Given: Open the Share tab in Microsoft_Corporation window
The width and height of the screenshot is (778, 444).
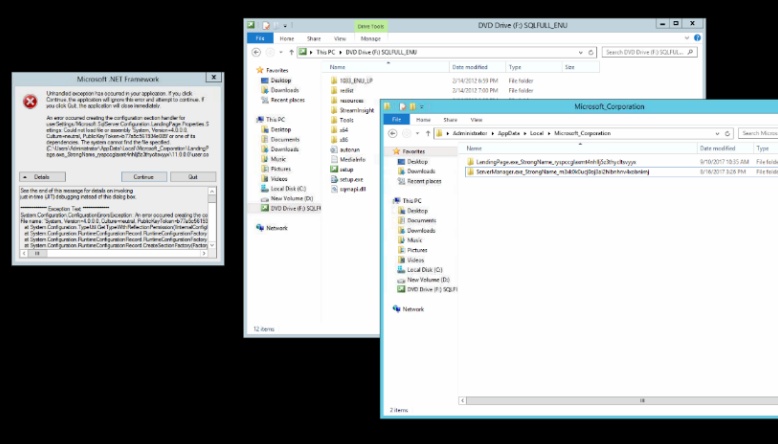Looking at the screenshot, I should tap(450, 120).
